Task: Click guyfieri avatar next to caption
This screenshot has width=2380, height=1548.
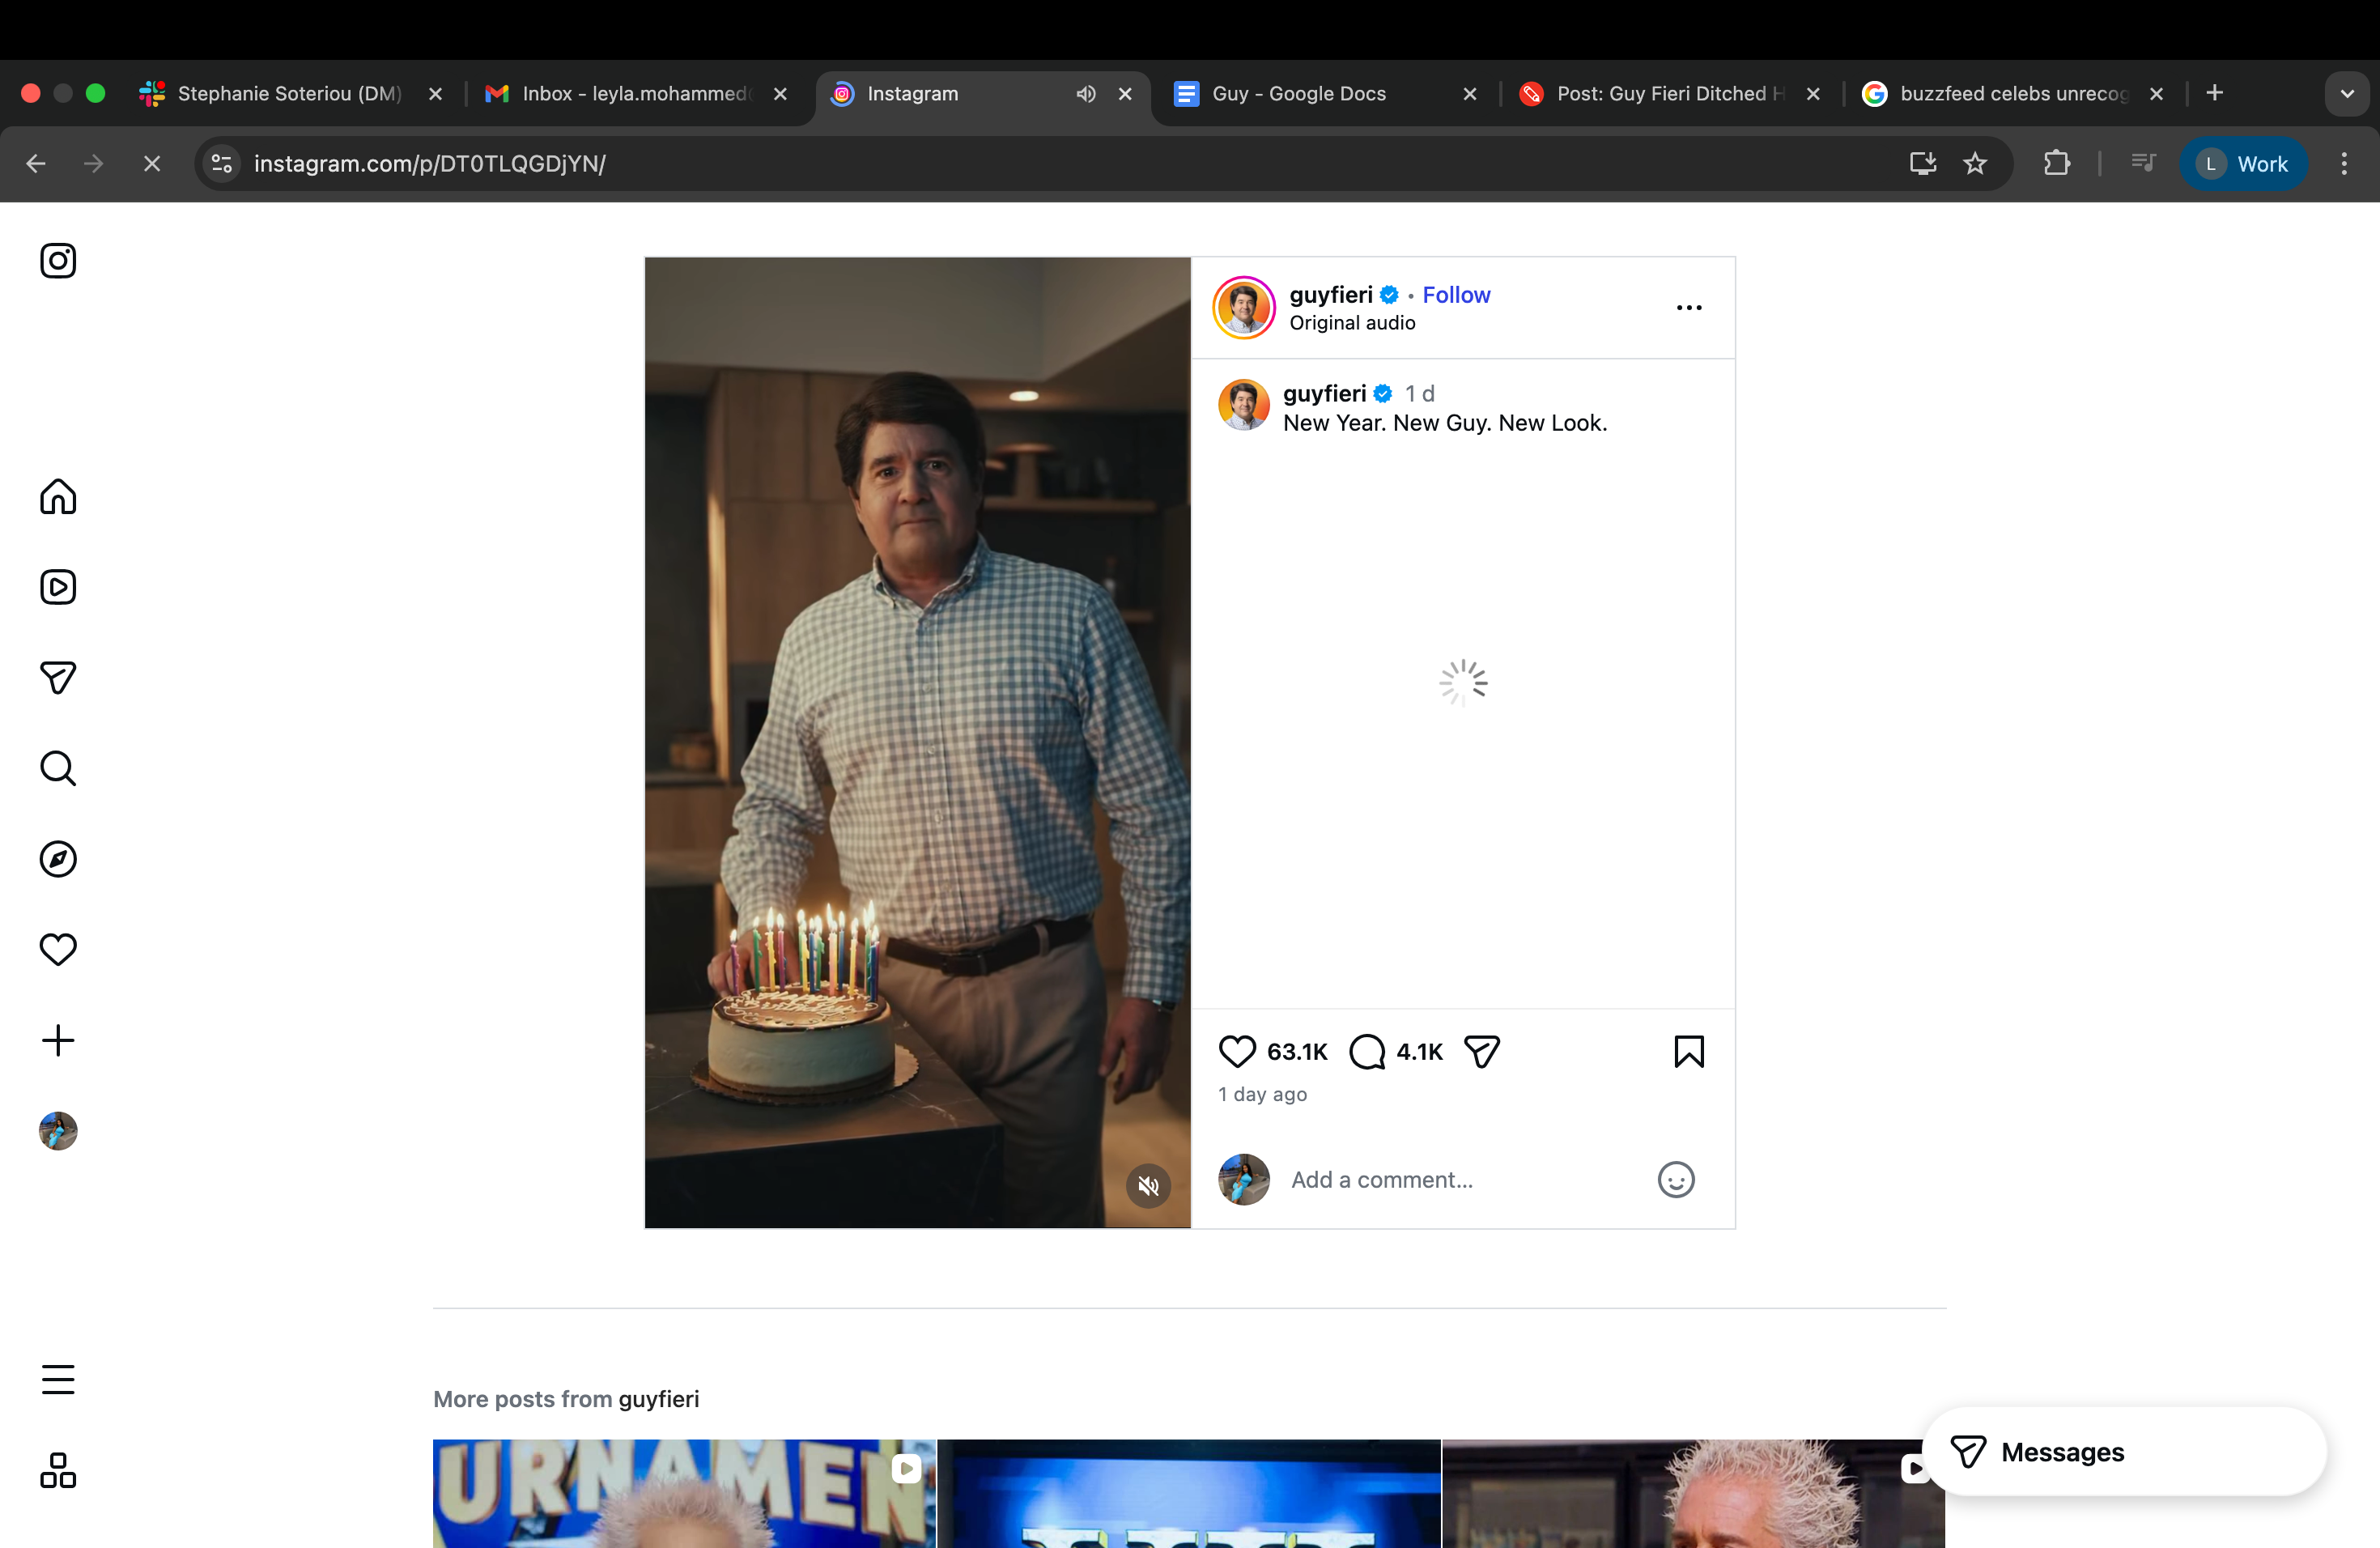Action: [x=1244, y=405]
